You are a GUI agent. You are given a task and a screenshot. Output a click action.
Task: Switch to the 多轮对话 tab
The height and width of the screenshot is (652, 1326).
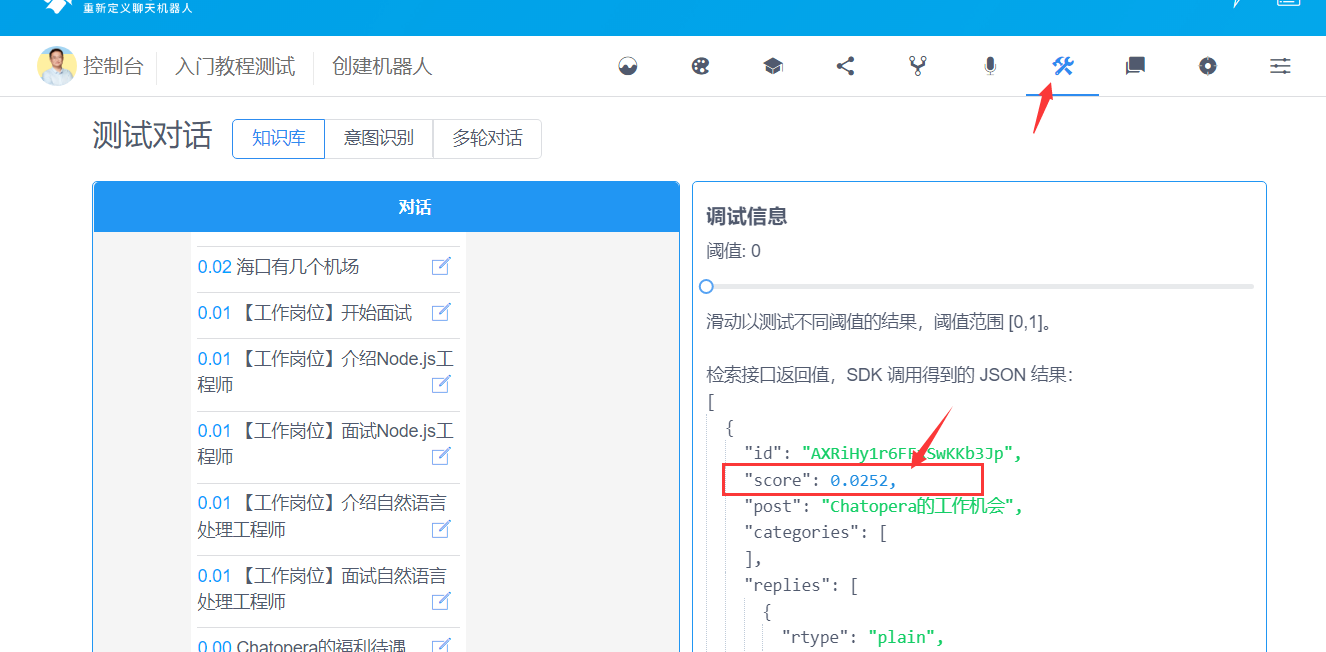click(x=487, y=139)
